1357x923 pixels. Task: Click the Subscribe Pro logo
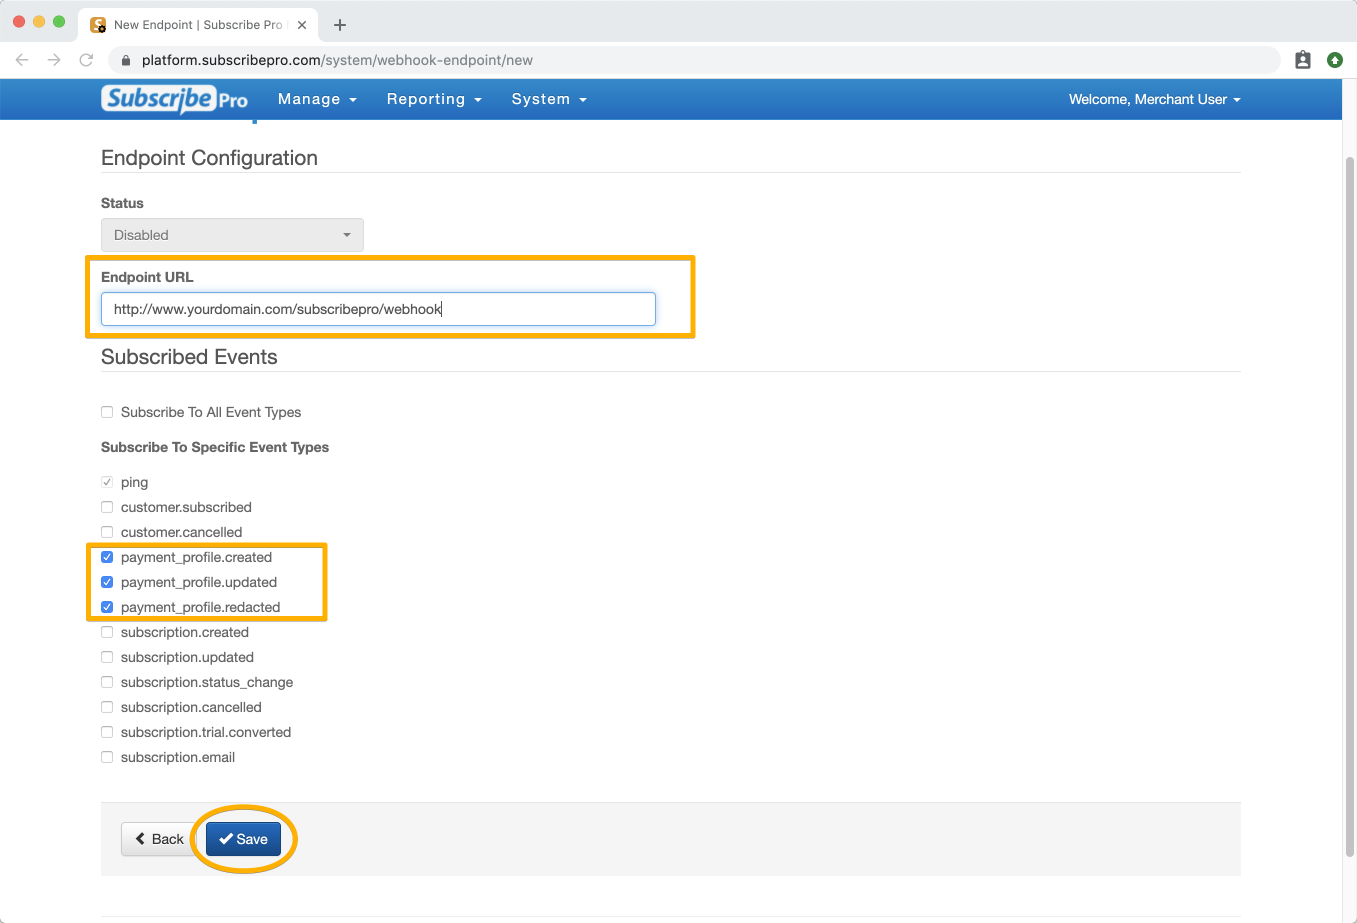pos(175,99)
